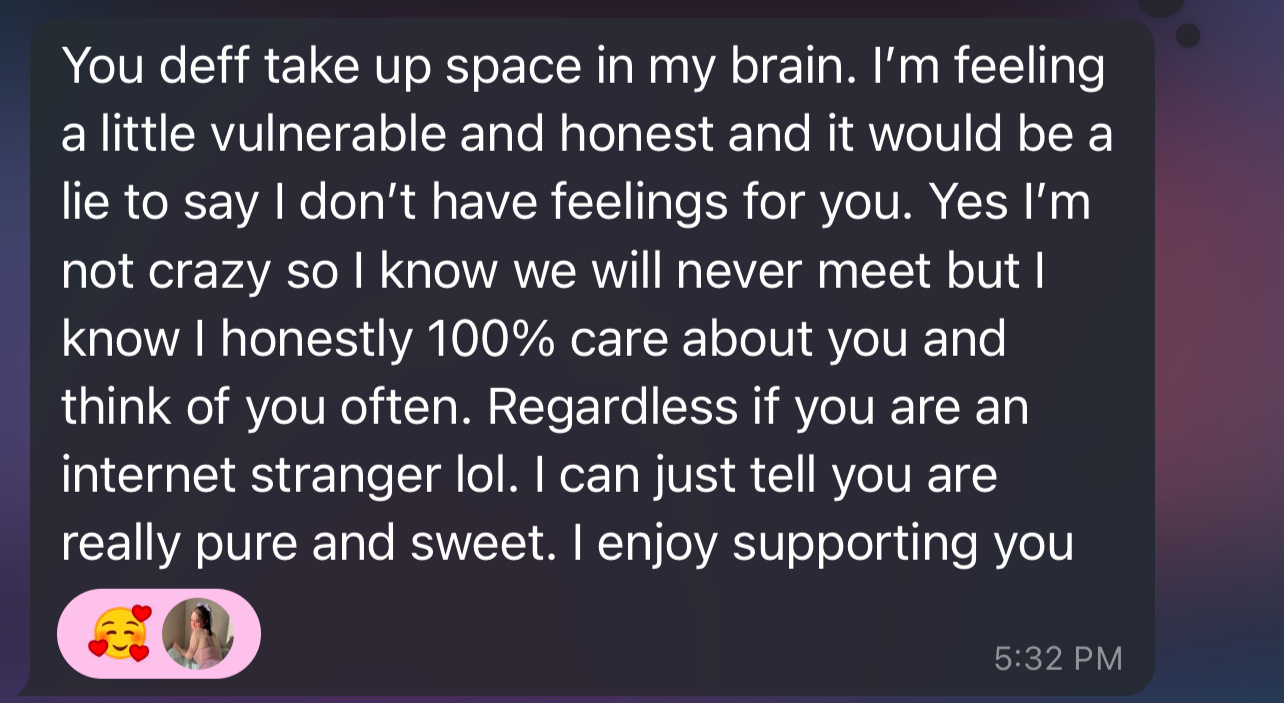Click the 5:32 PM message timestamp

click(x=1059, y=658)
